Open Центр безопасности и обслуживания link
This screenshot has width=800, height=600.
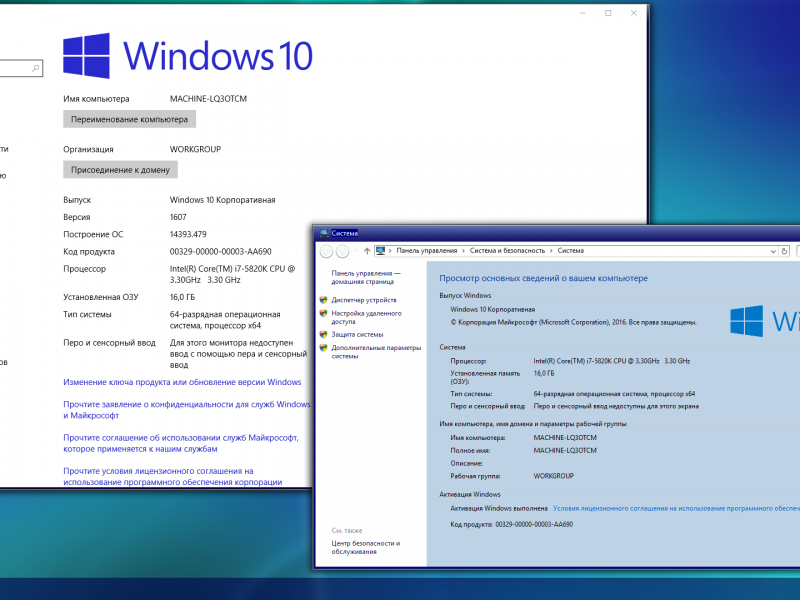(x=365, y=547)
